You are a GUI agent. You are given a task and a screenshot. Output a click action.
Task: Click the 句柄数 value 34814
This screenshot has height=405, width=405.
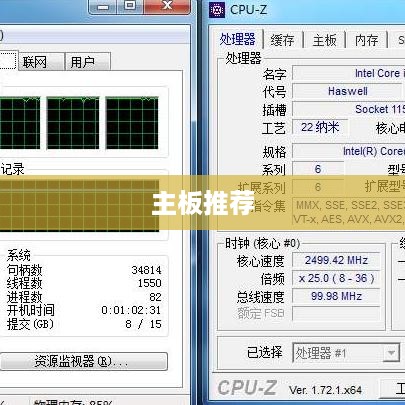146,270
